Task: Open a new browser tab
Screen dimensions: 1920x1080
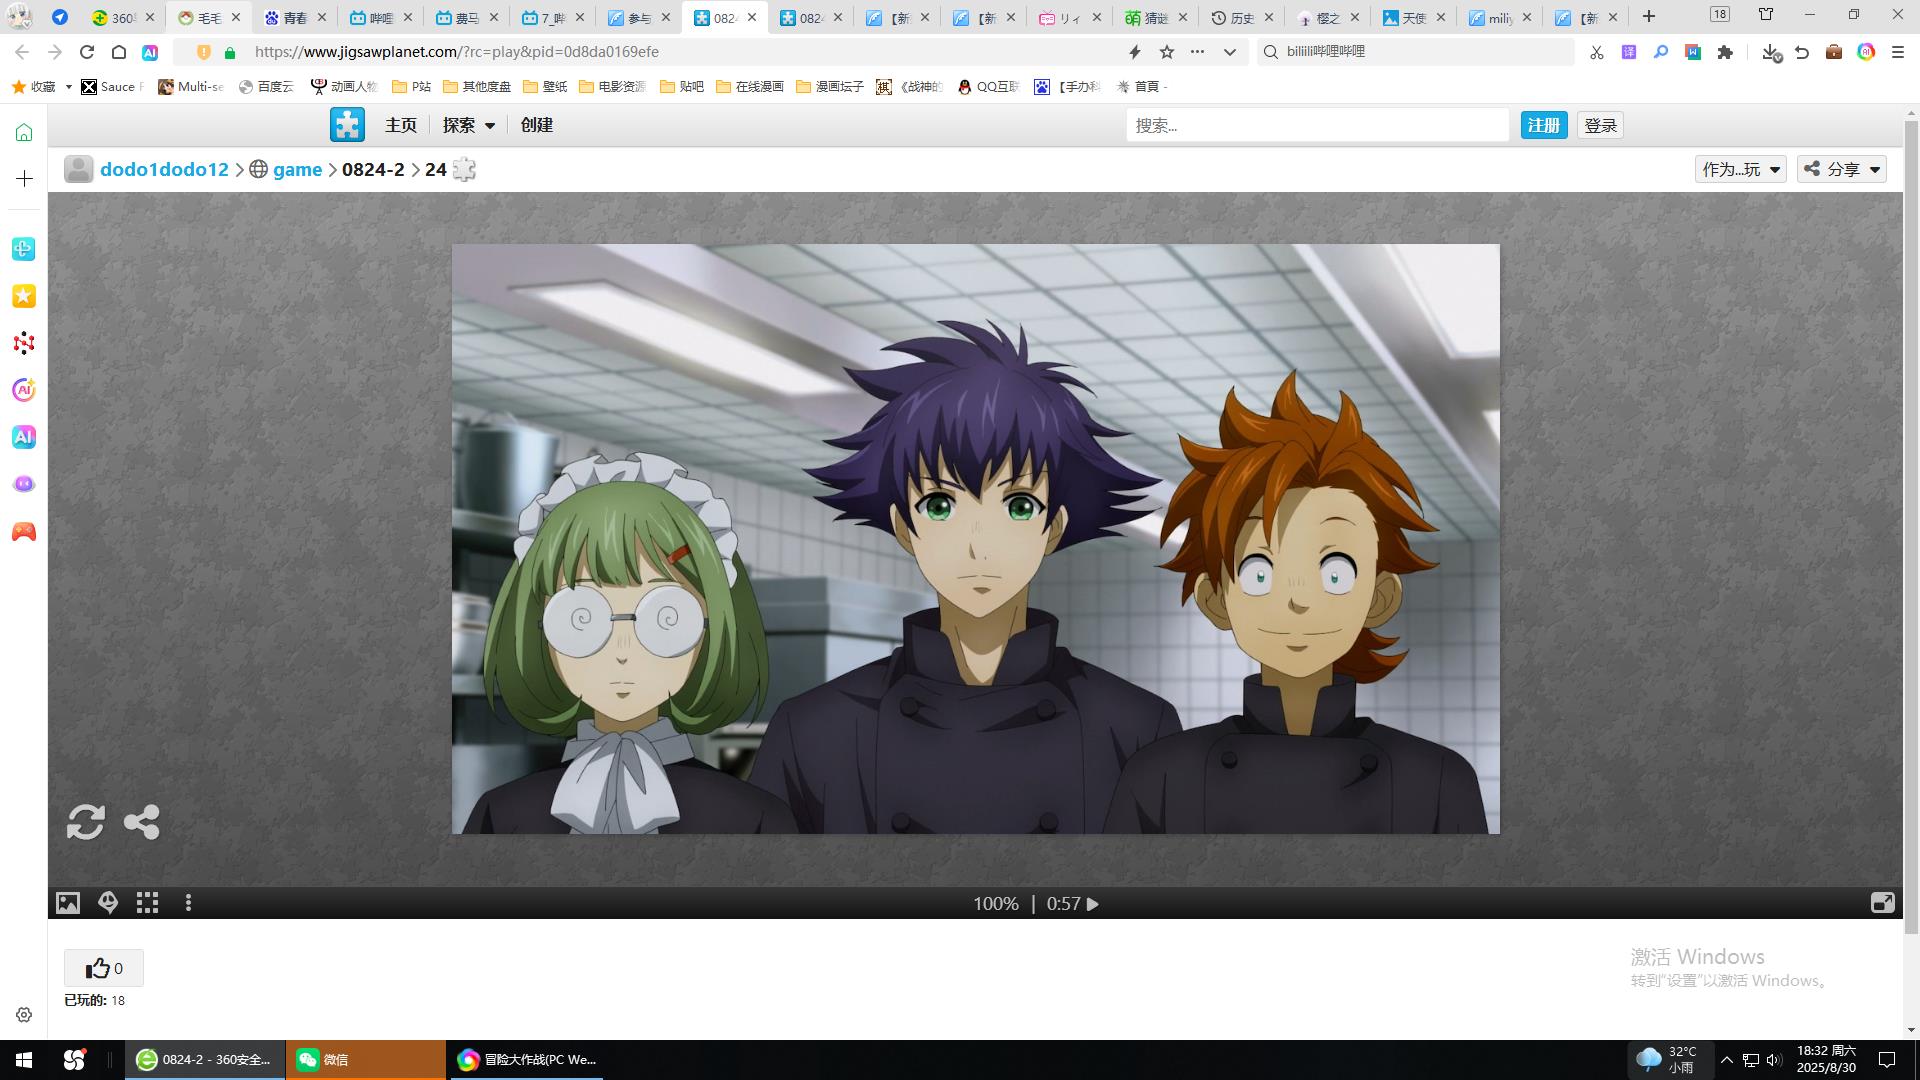Action: 1649,16
